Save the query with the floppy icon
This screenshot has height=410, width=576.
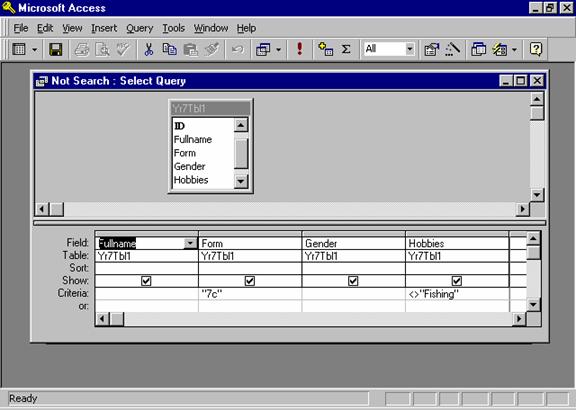(56, 49)
